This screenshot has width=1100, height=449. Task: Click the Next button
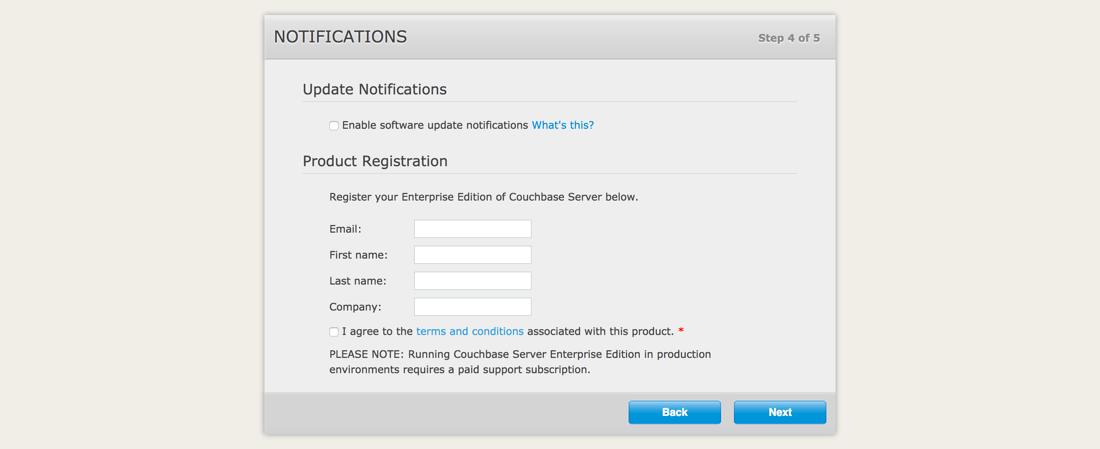(779, 413)
